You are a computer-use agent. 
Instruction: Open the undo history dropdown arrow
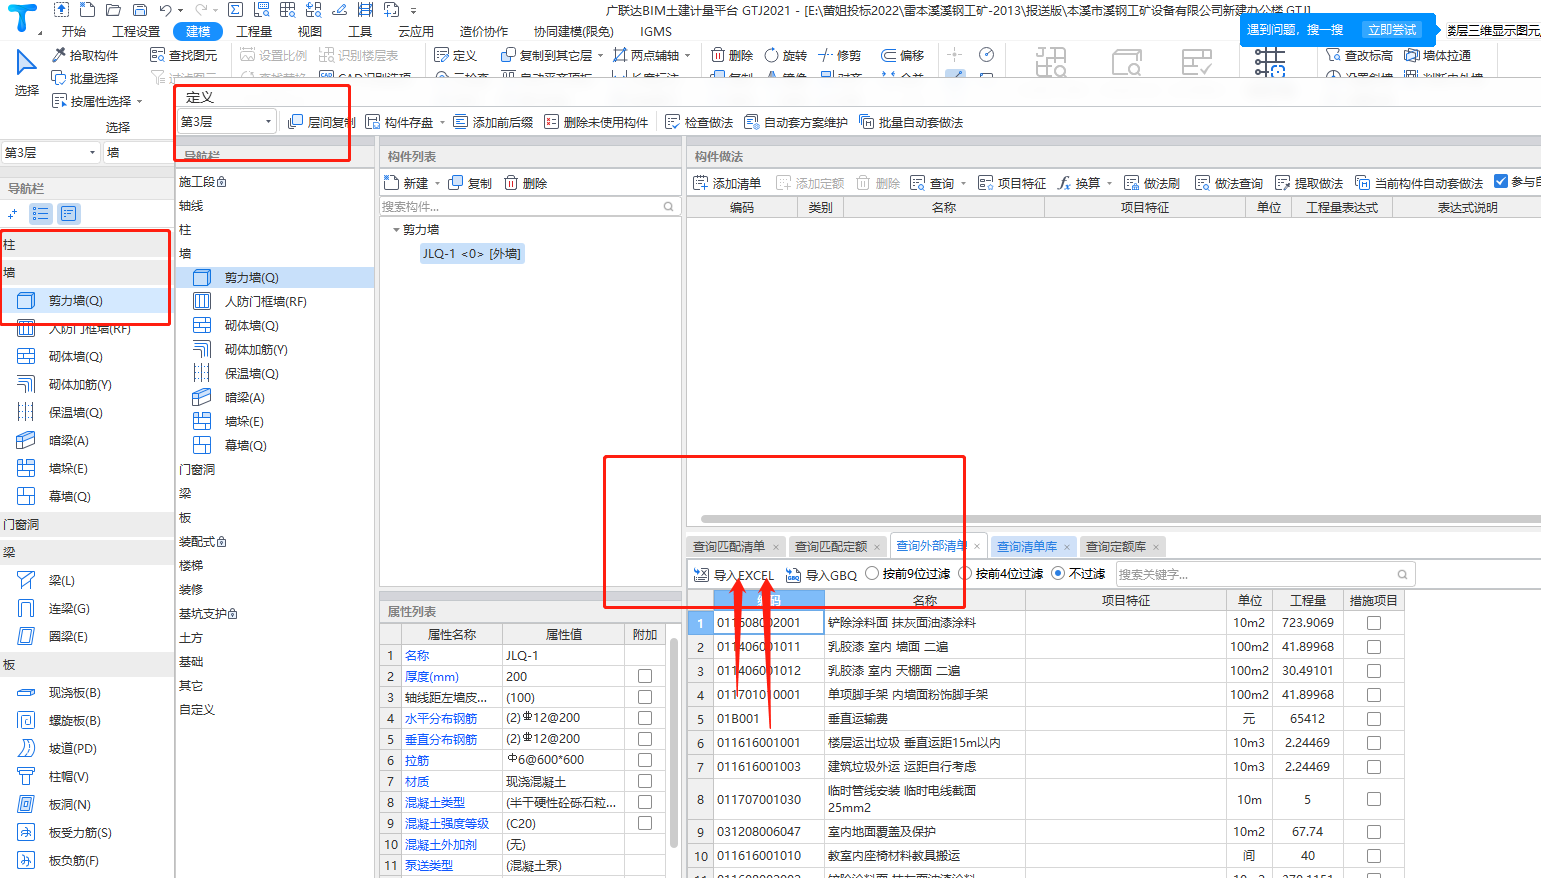pos(179,10)
